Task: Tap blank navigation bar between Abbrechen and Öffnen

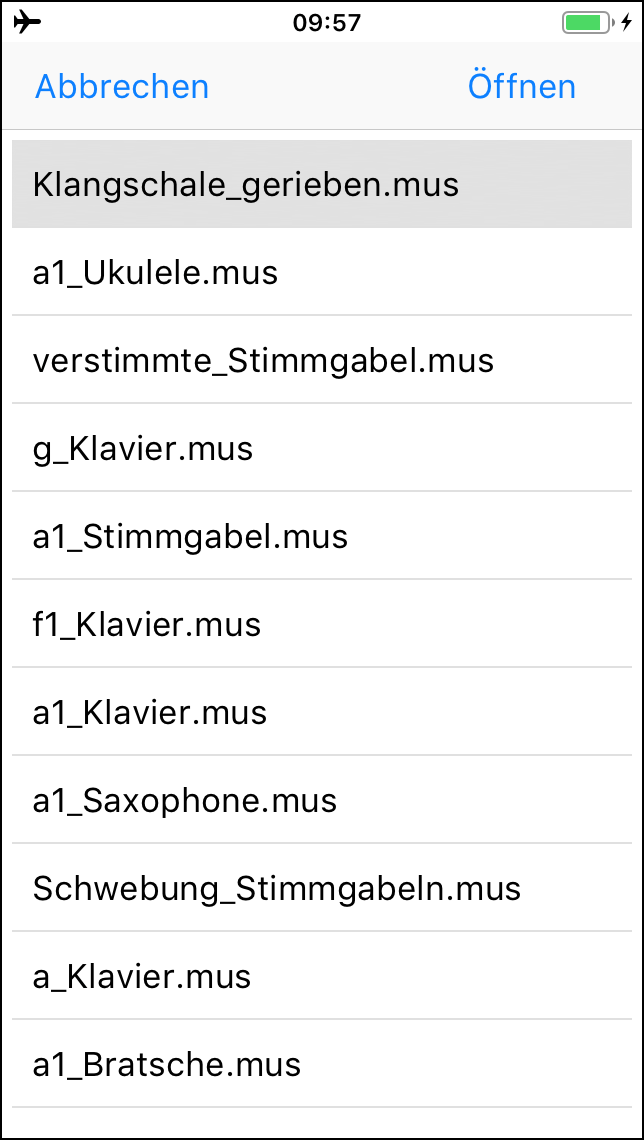Action: (x=337, y=87)
